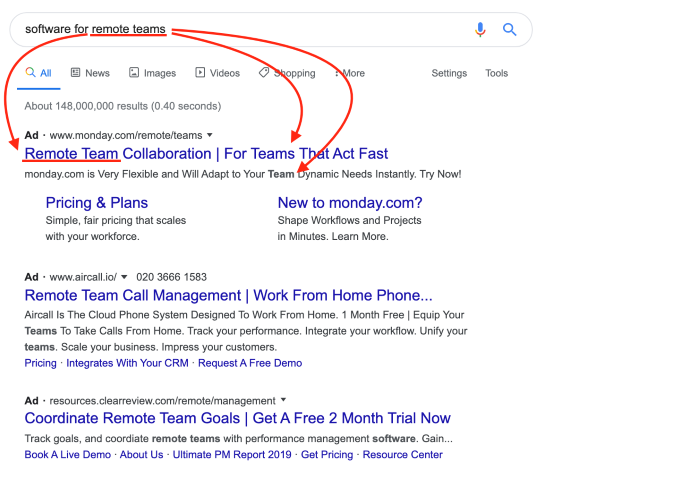Click the All tab search icon
This screenshot has height=480, width=700.
[30, 72]
